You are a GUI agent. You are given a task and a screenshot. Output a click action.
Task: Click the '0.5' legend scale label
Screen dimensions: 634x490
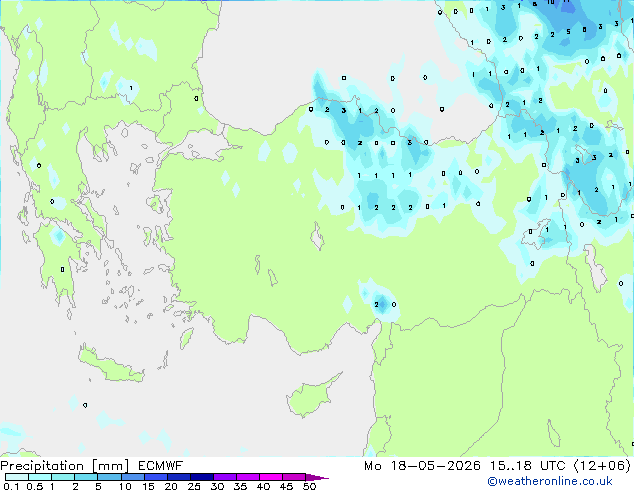coord(34,486)
